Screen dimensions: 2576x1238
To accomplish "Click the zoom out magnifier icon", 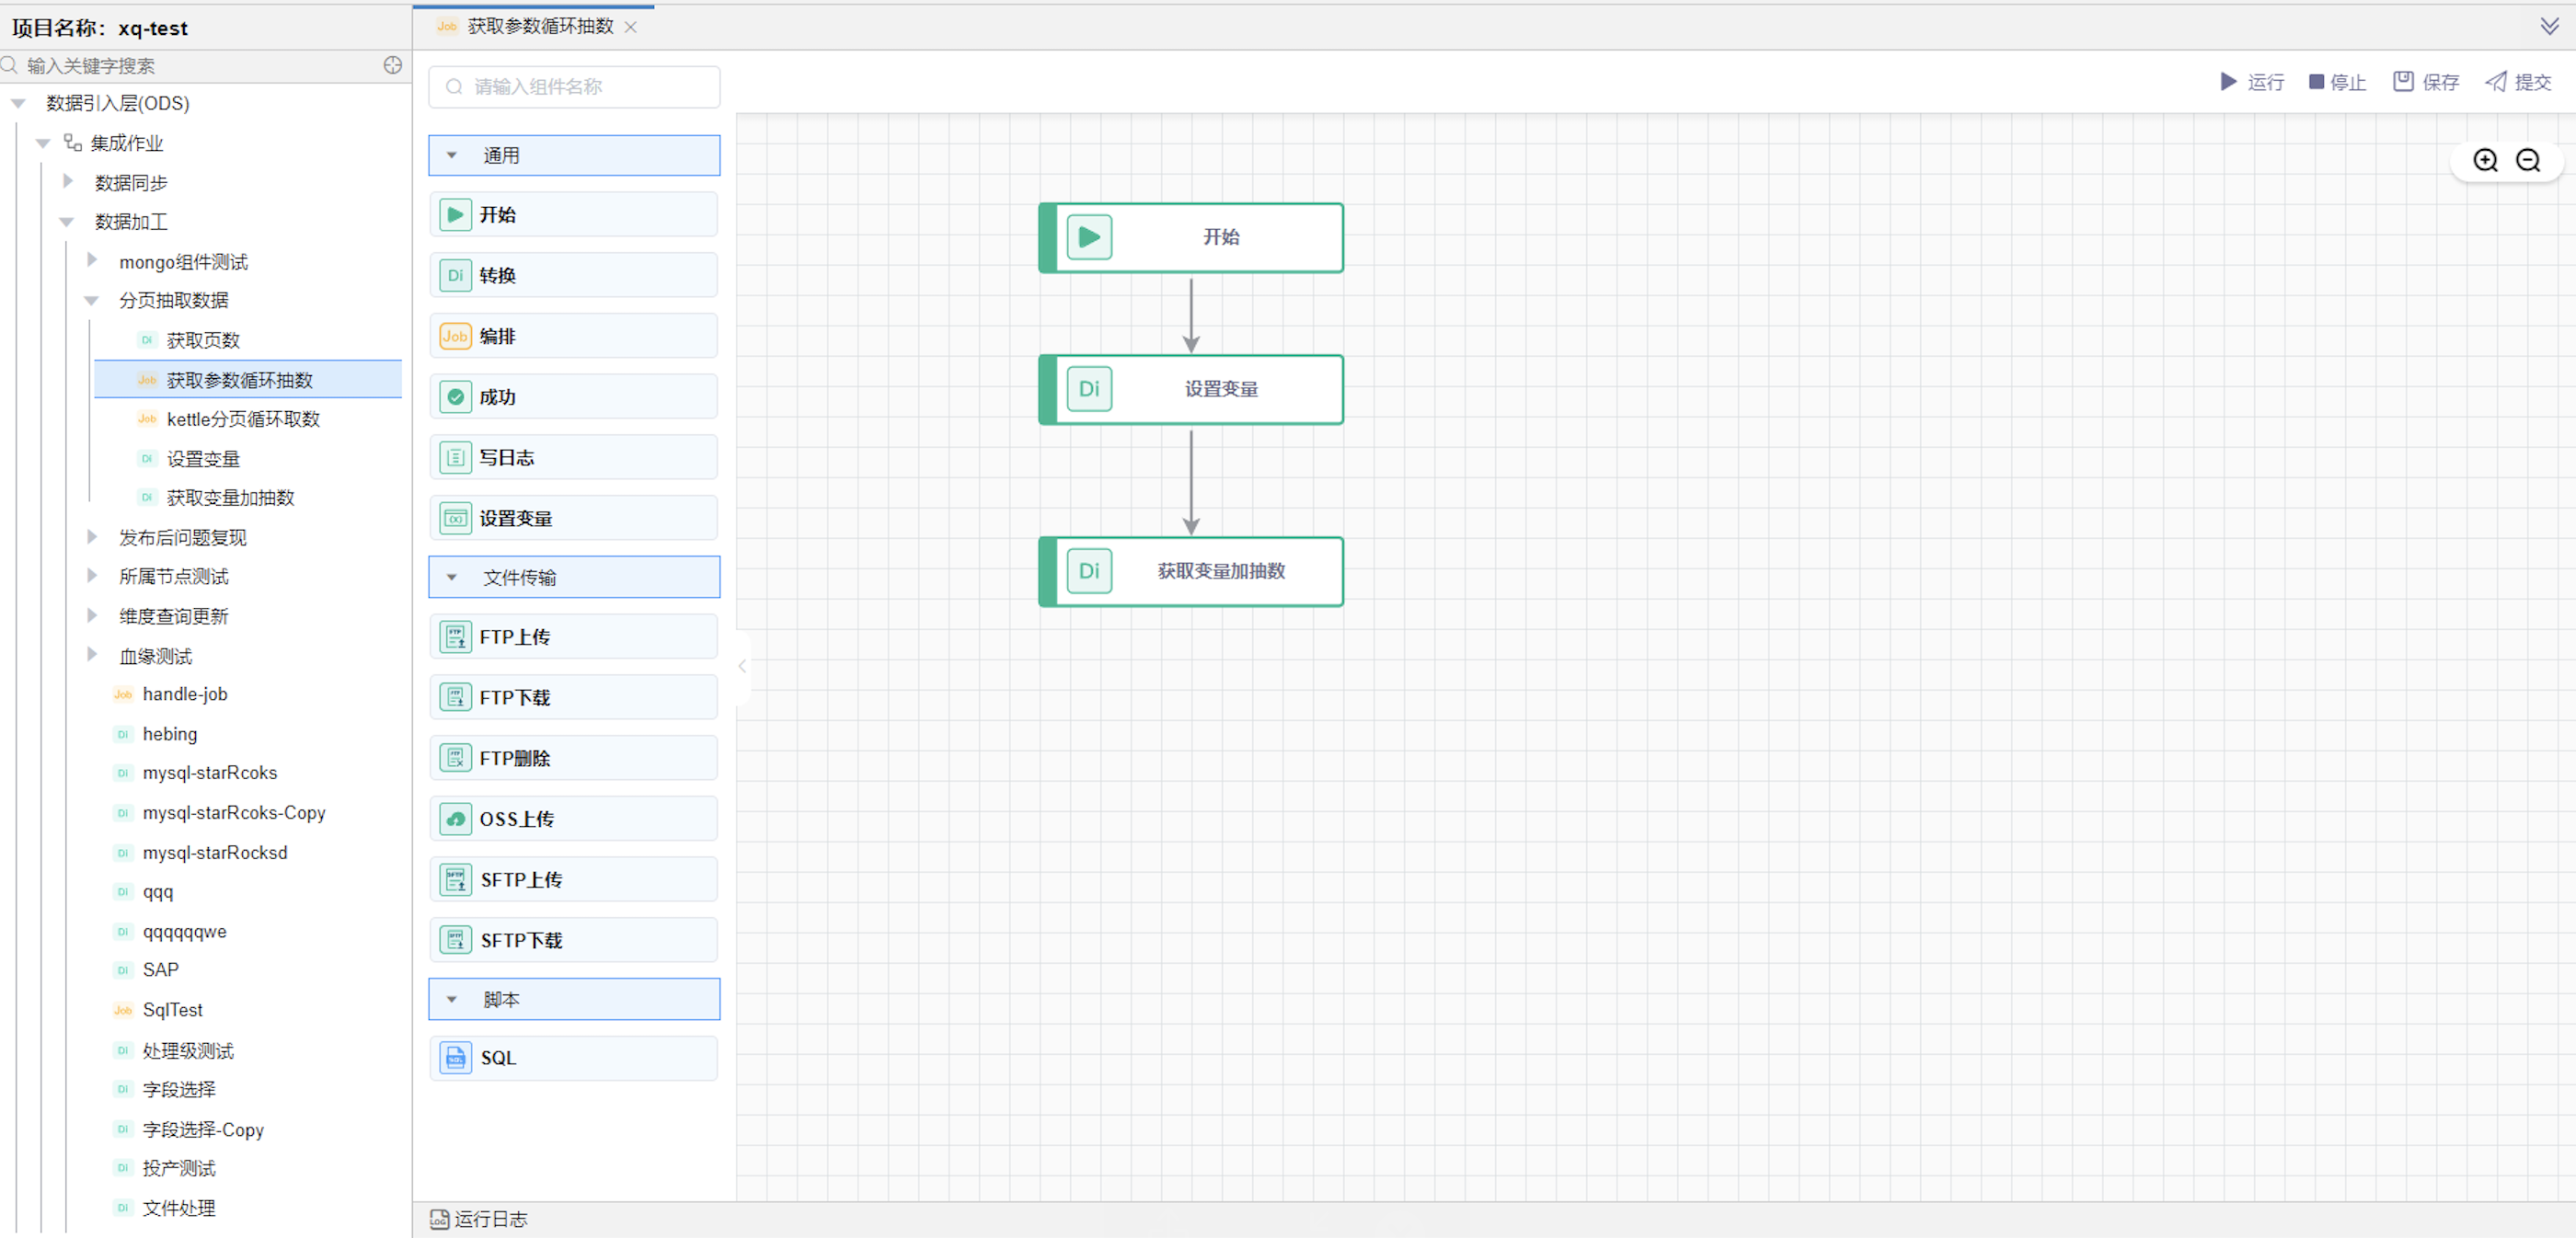I will point(2528,160).
